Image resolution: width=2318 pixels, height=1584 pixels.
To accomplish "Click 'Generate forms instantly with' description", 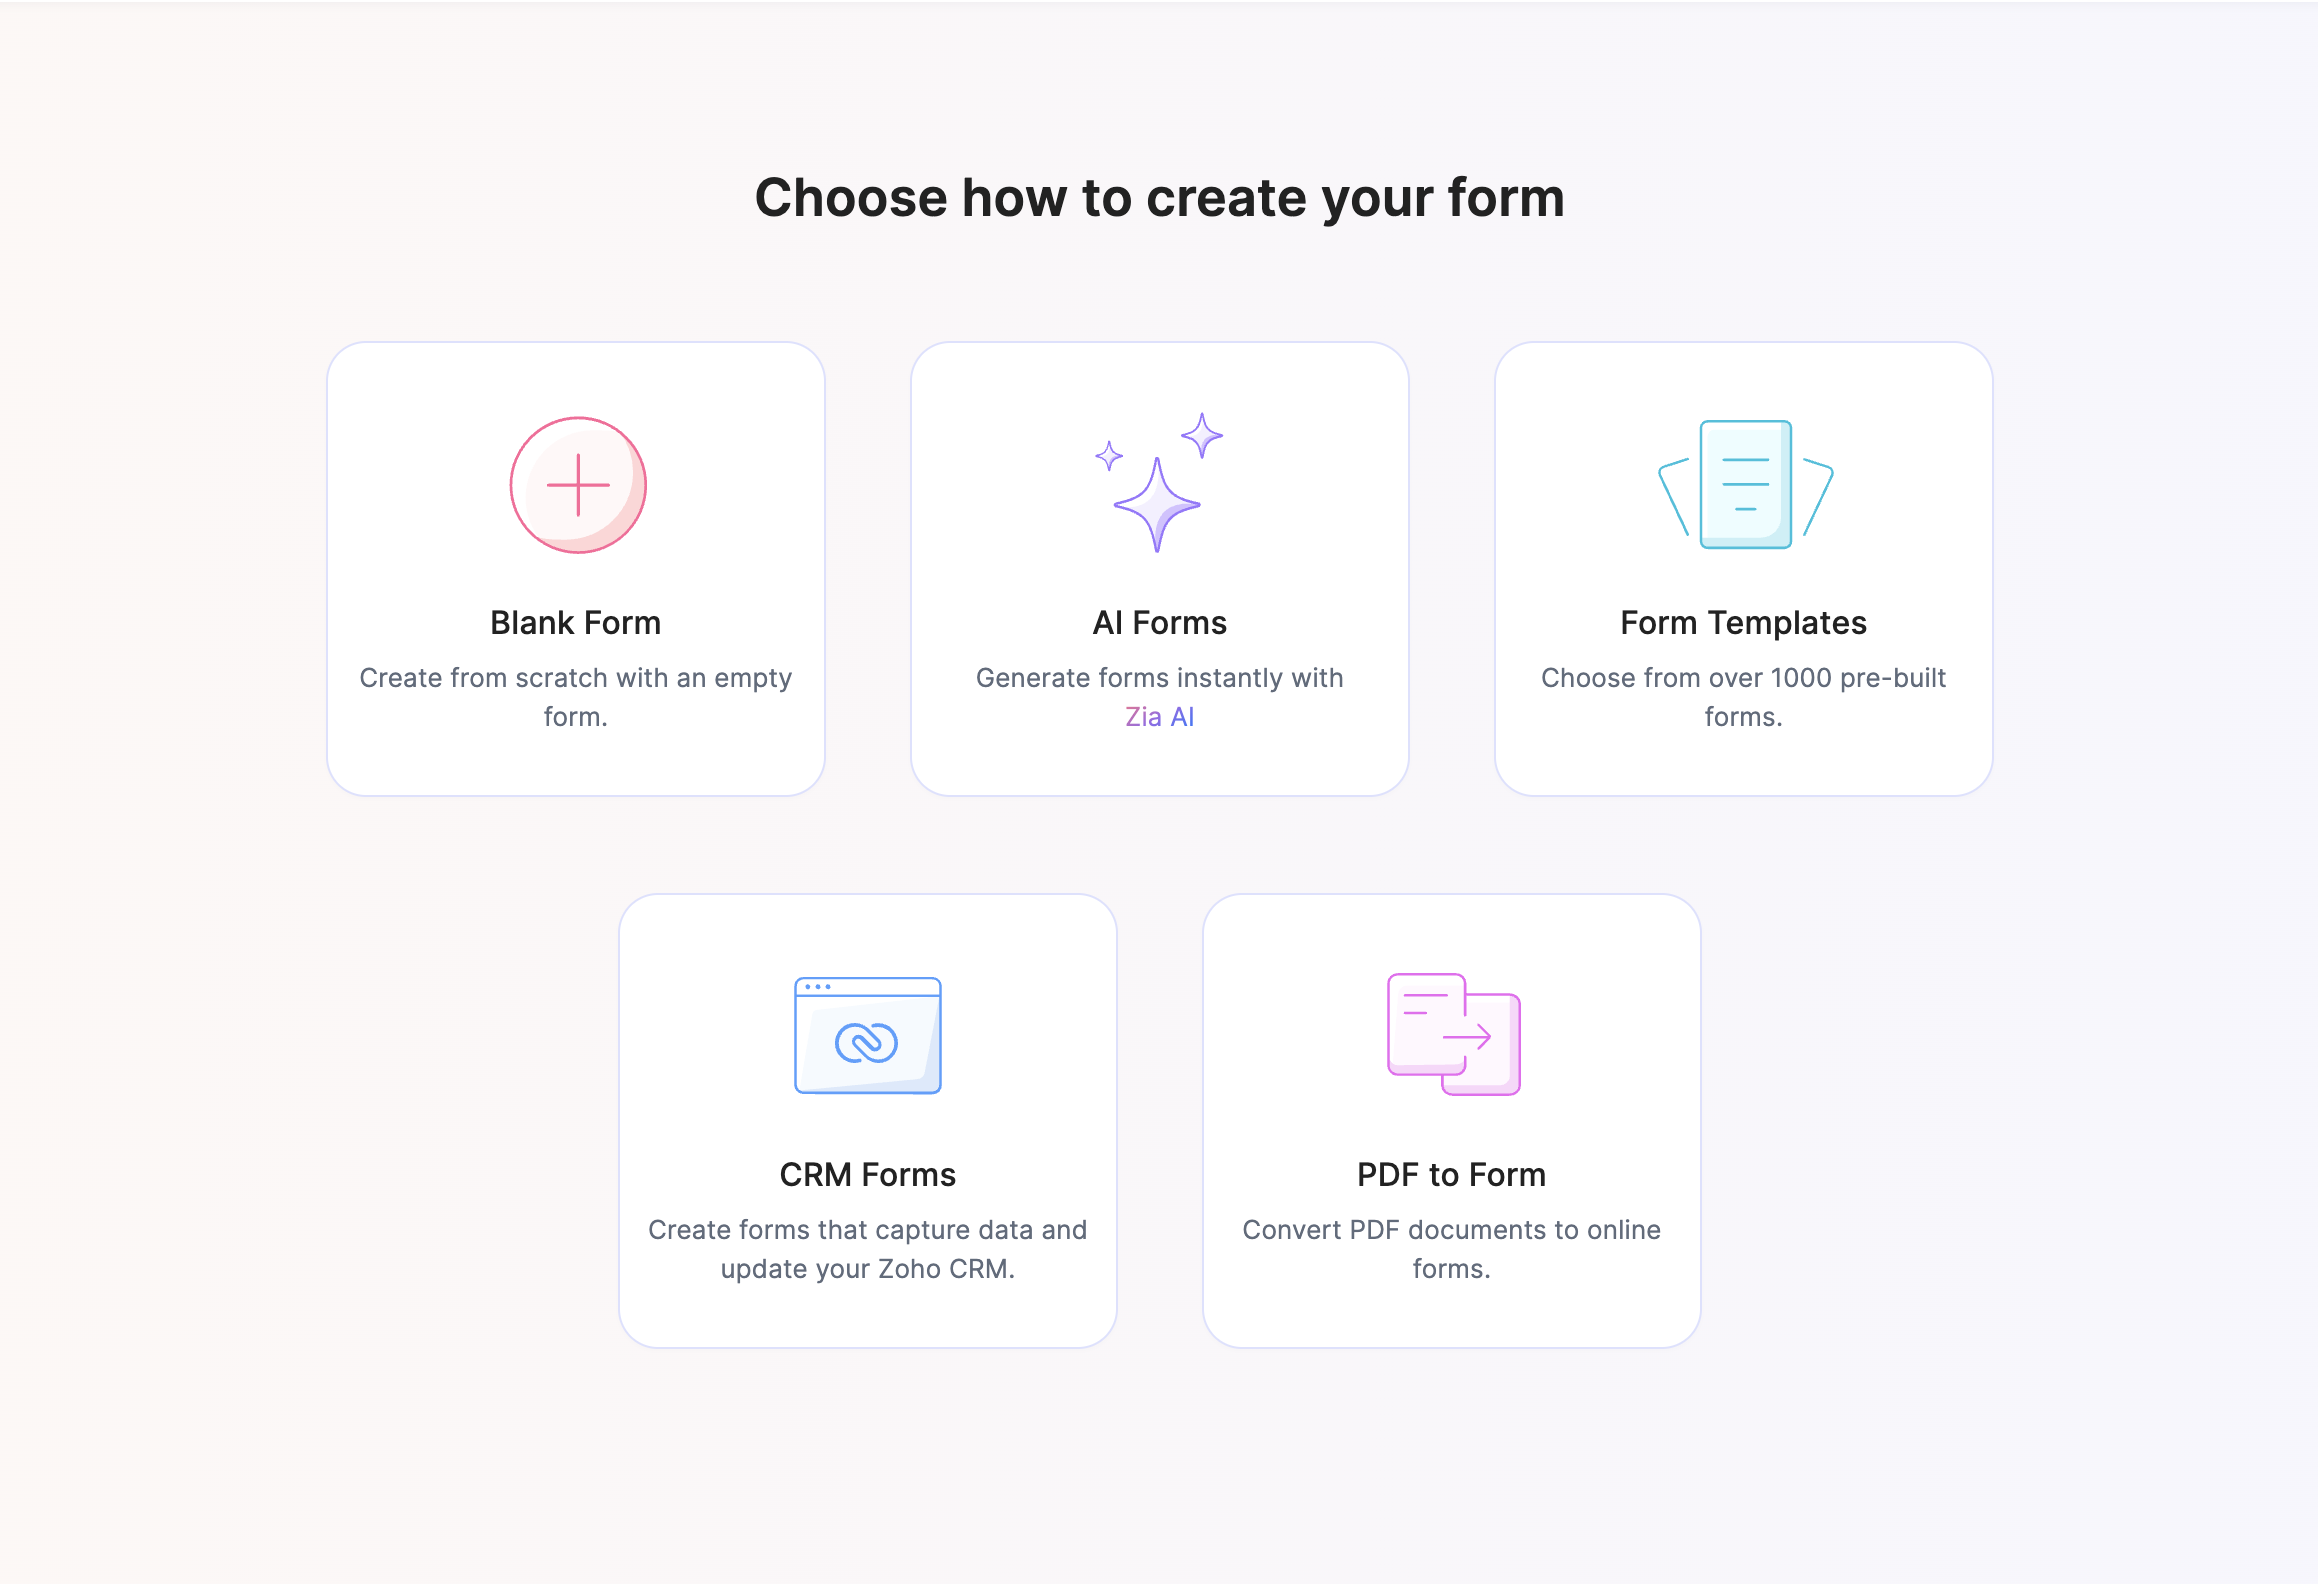I will coord(1159,678).
